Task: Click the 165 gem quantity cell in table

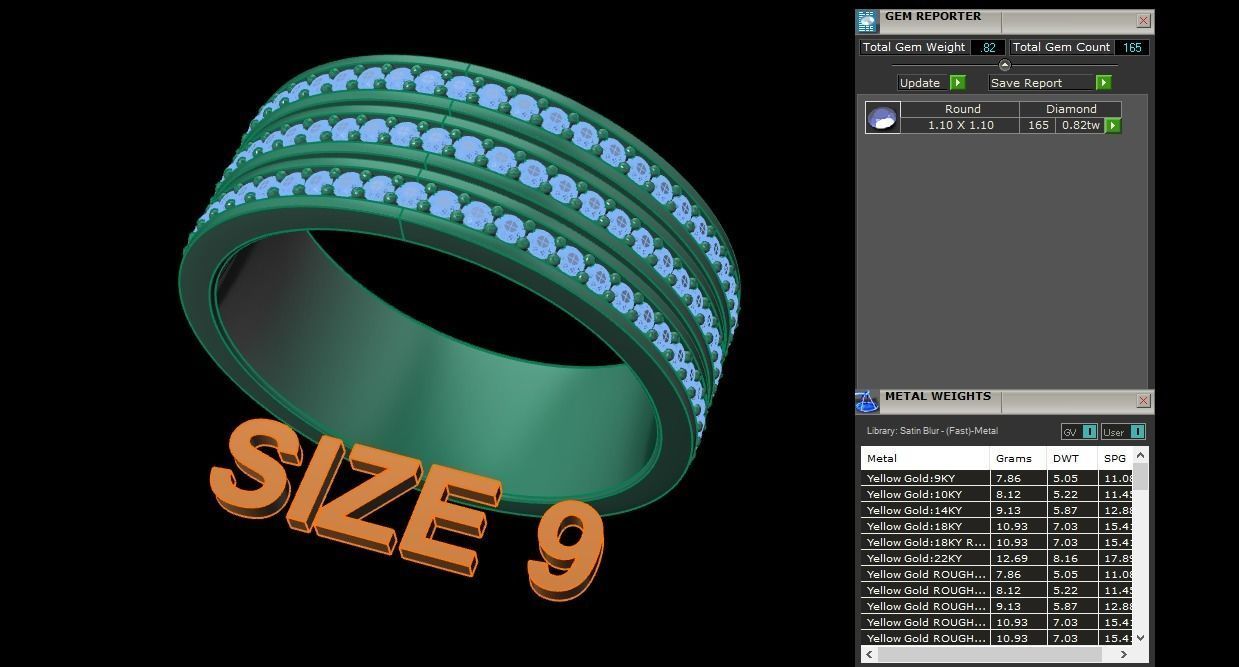Action: (x=1038, y=125)
